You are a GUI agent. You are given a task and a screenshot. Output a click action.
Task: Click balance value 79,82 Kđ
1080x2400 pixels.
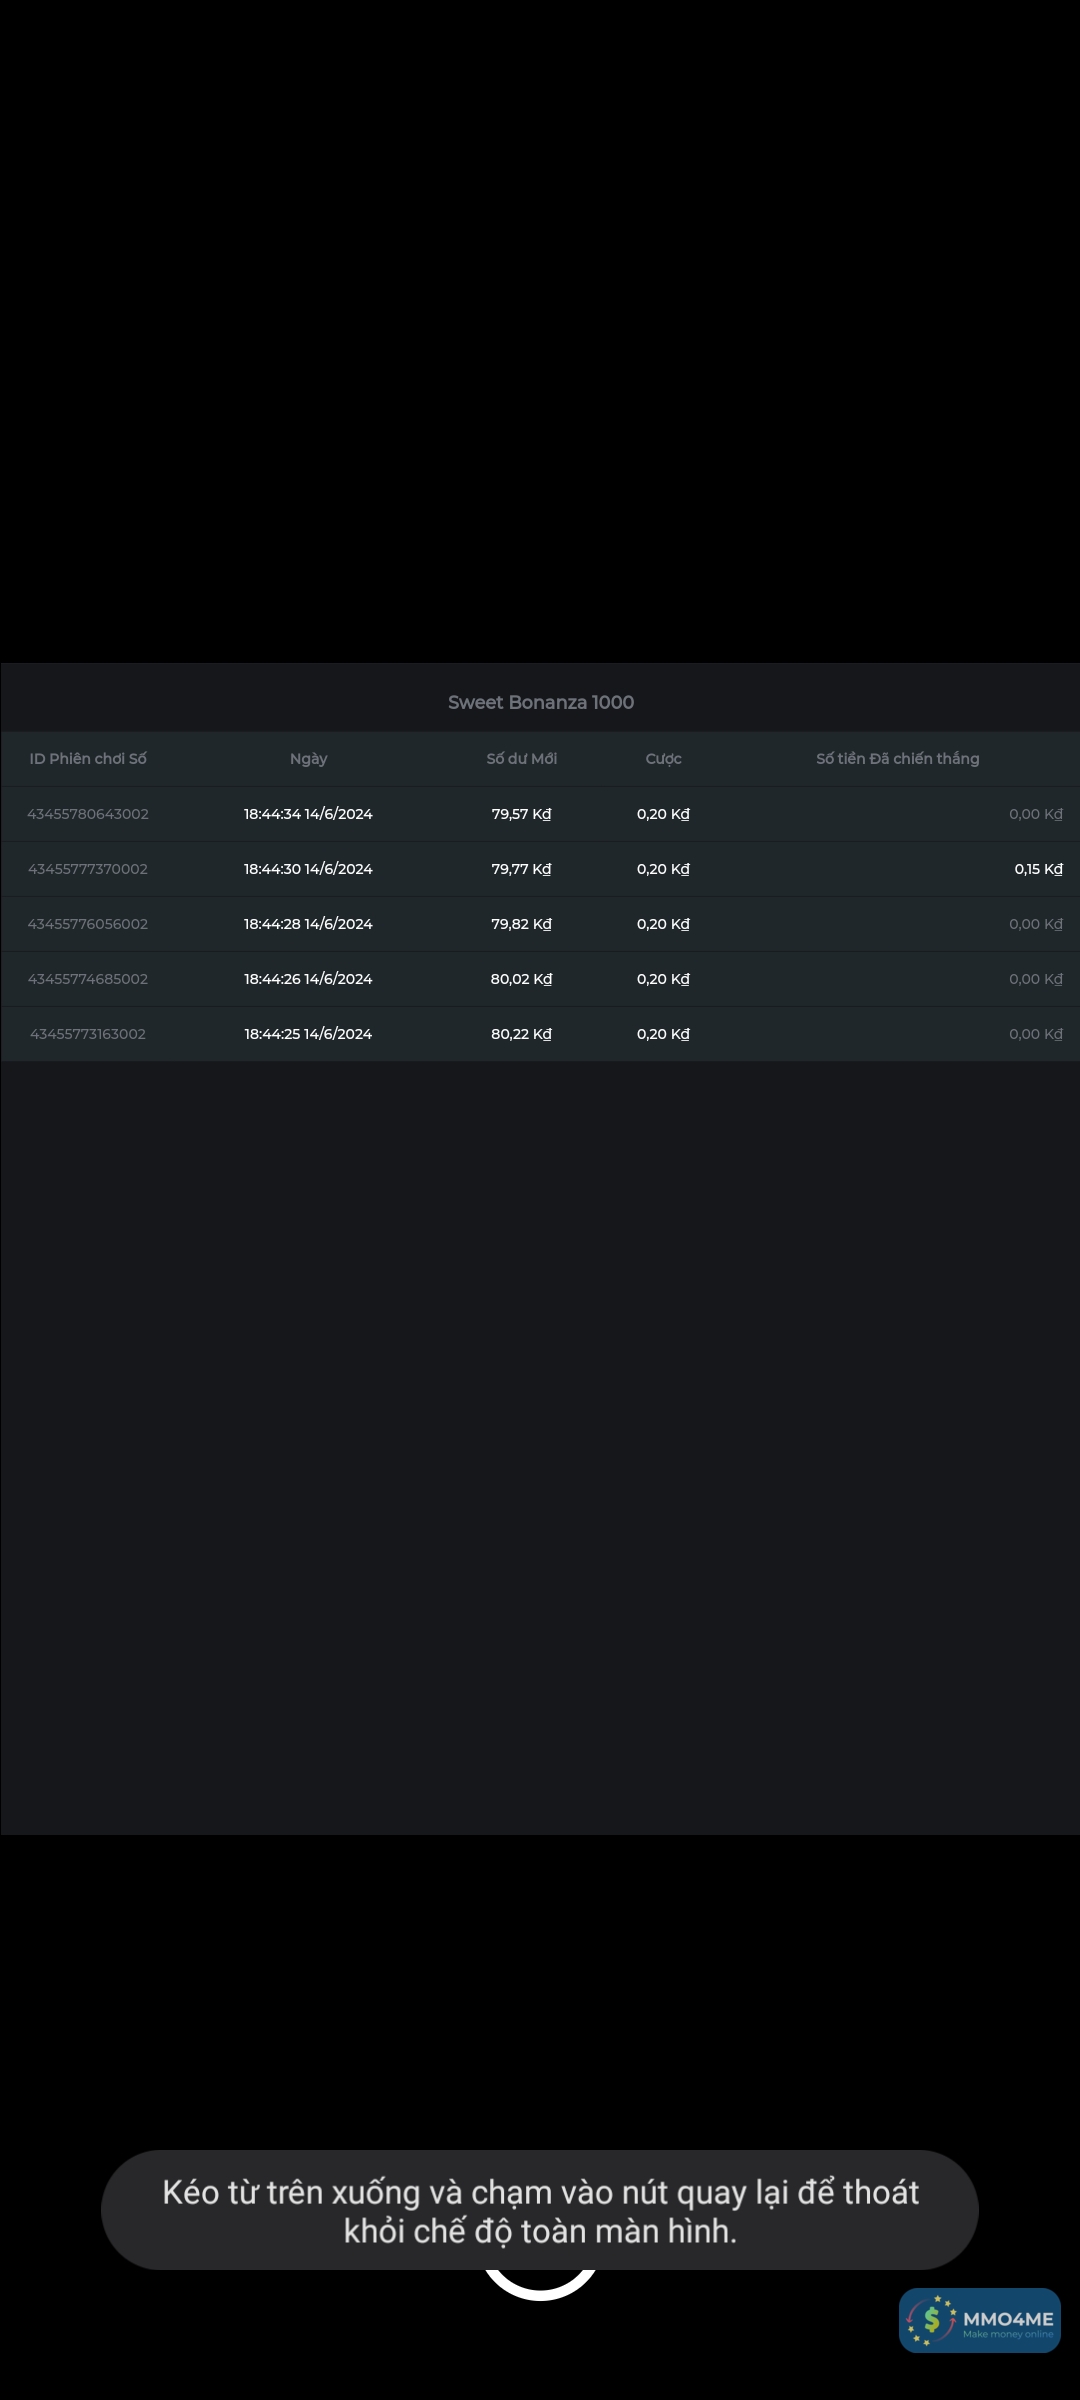coord(521,924)
